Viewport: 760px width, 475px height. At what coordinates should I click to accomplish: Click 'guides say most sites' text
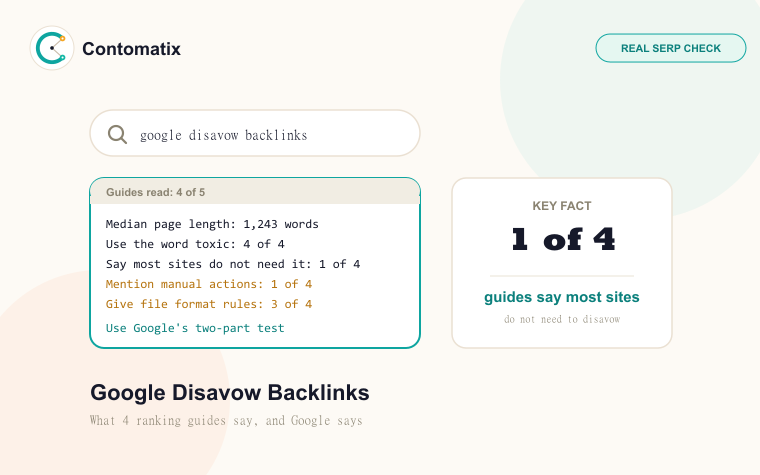click(x=562, y=297)
